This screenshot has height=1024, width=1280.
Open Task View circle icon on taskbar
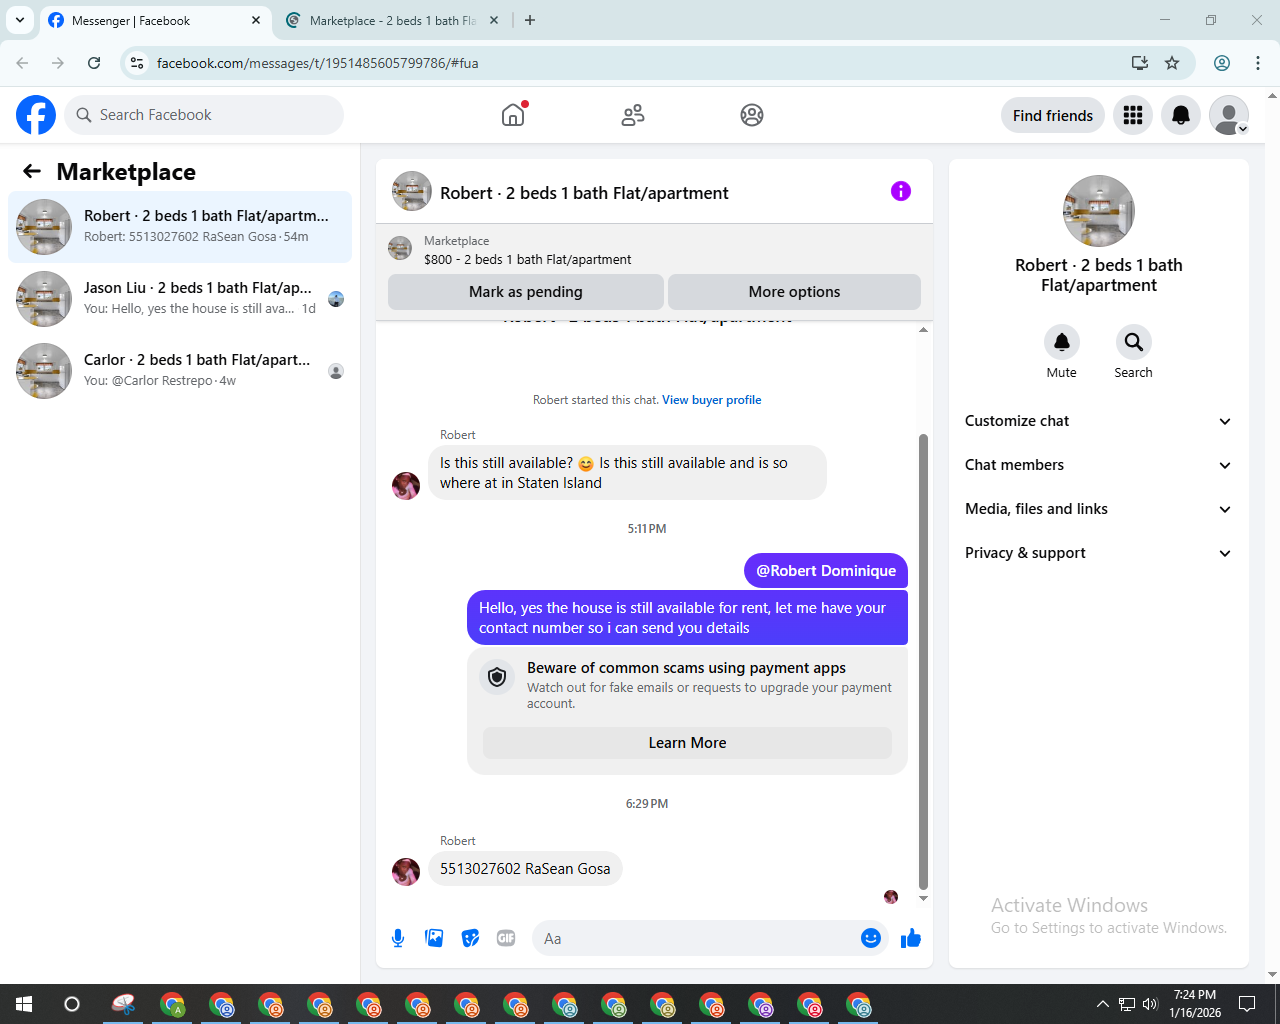pos(72,1004)
